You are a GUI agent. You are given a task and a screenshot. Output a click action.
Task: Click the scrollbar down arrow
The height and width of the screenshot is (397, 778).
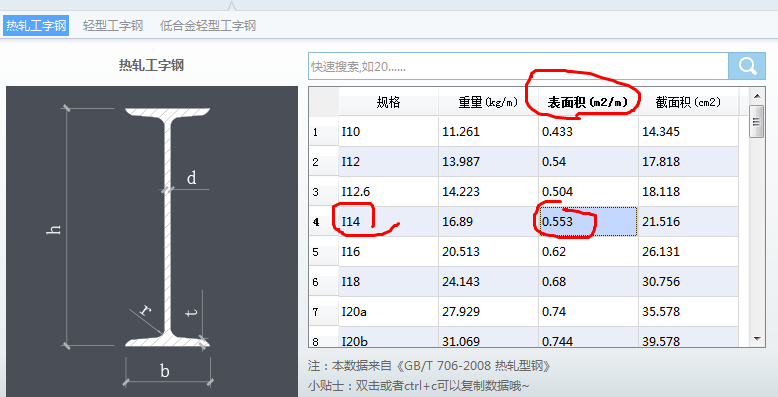pos(757,339)
